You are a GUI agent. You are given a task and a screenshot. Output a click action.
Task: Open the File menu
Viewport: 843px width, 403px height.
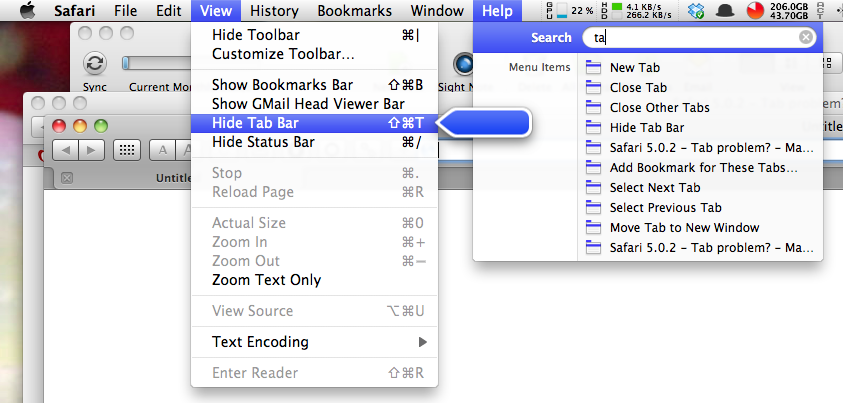pyautogui.click(x=125, y=11)
